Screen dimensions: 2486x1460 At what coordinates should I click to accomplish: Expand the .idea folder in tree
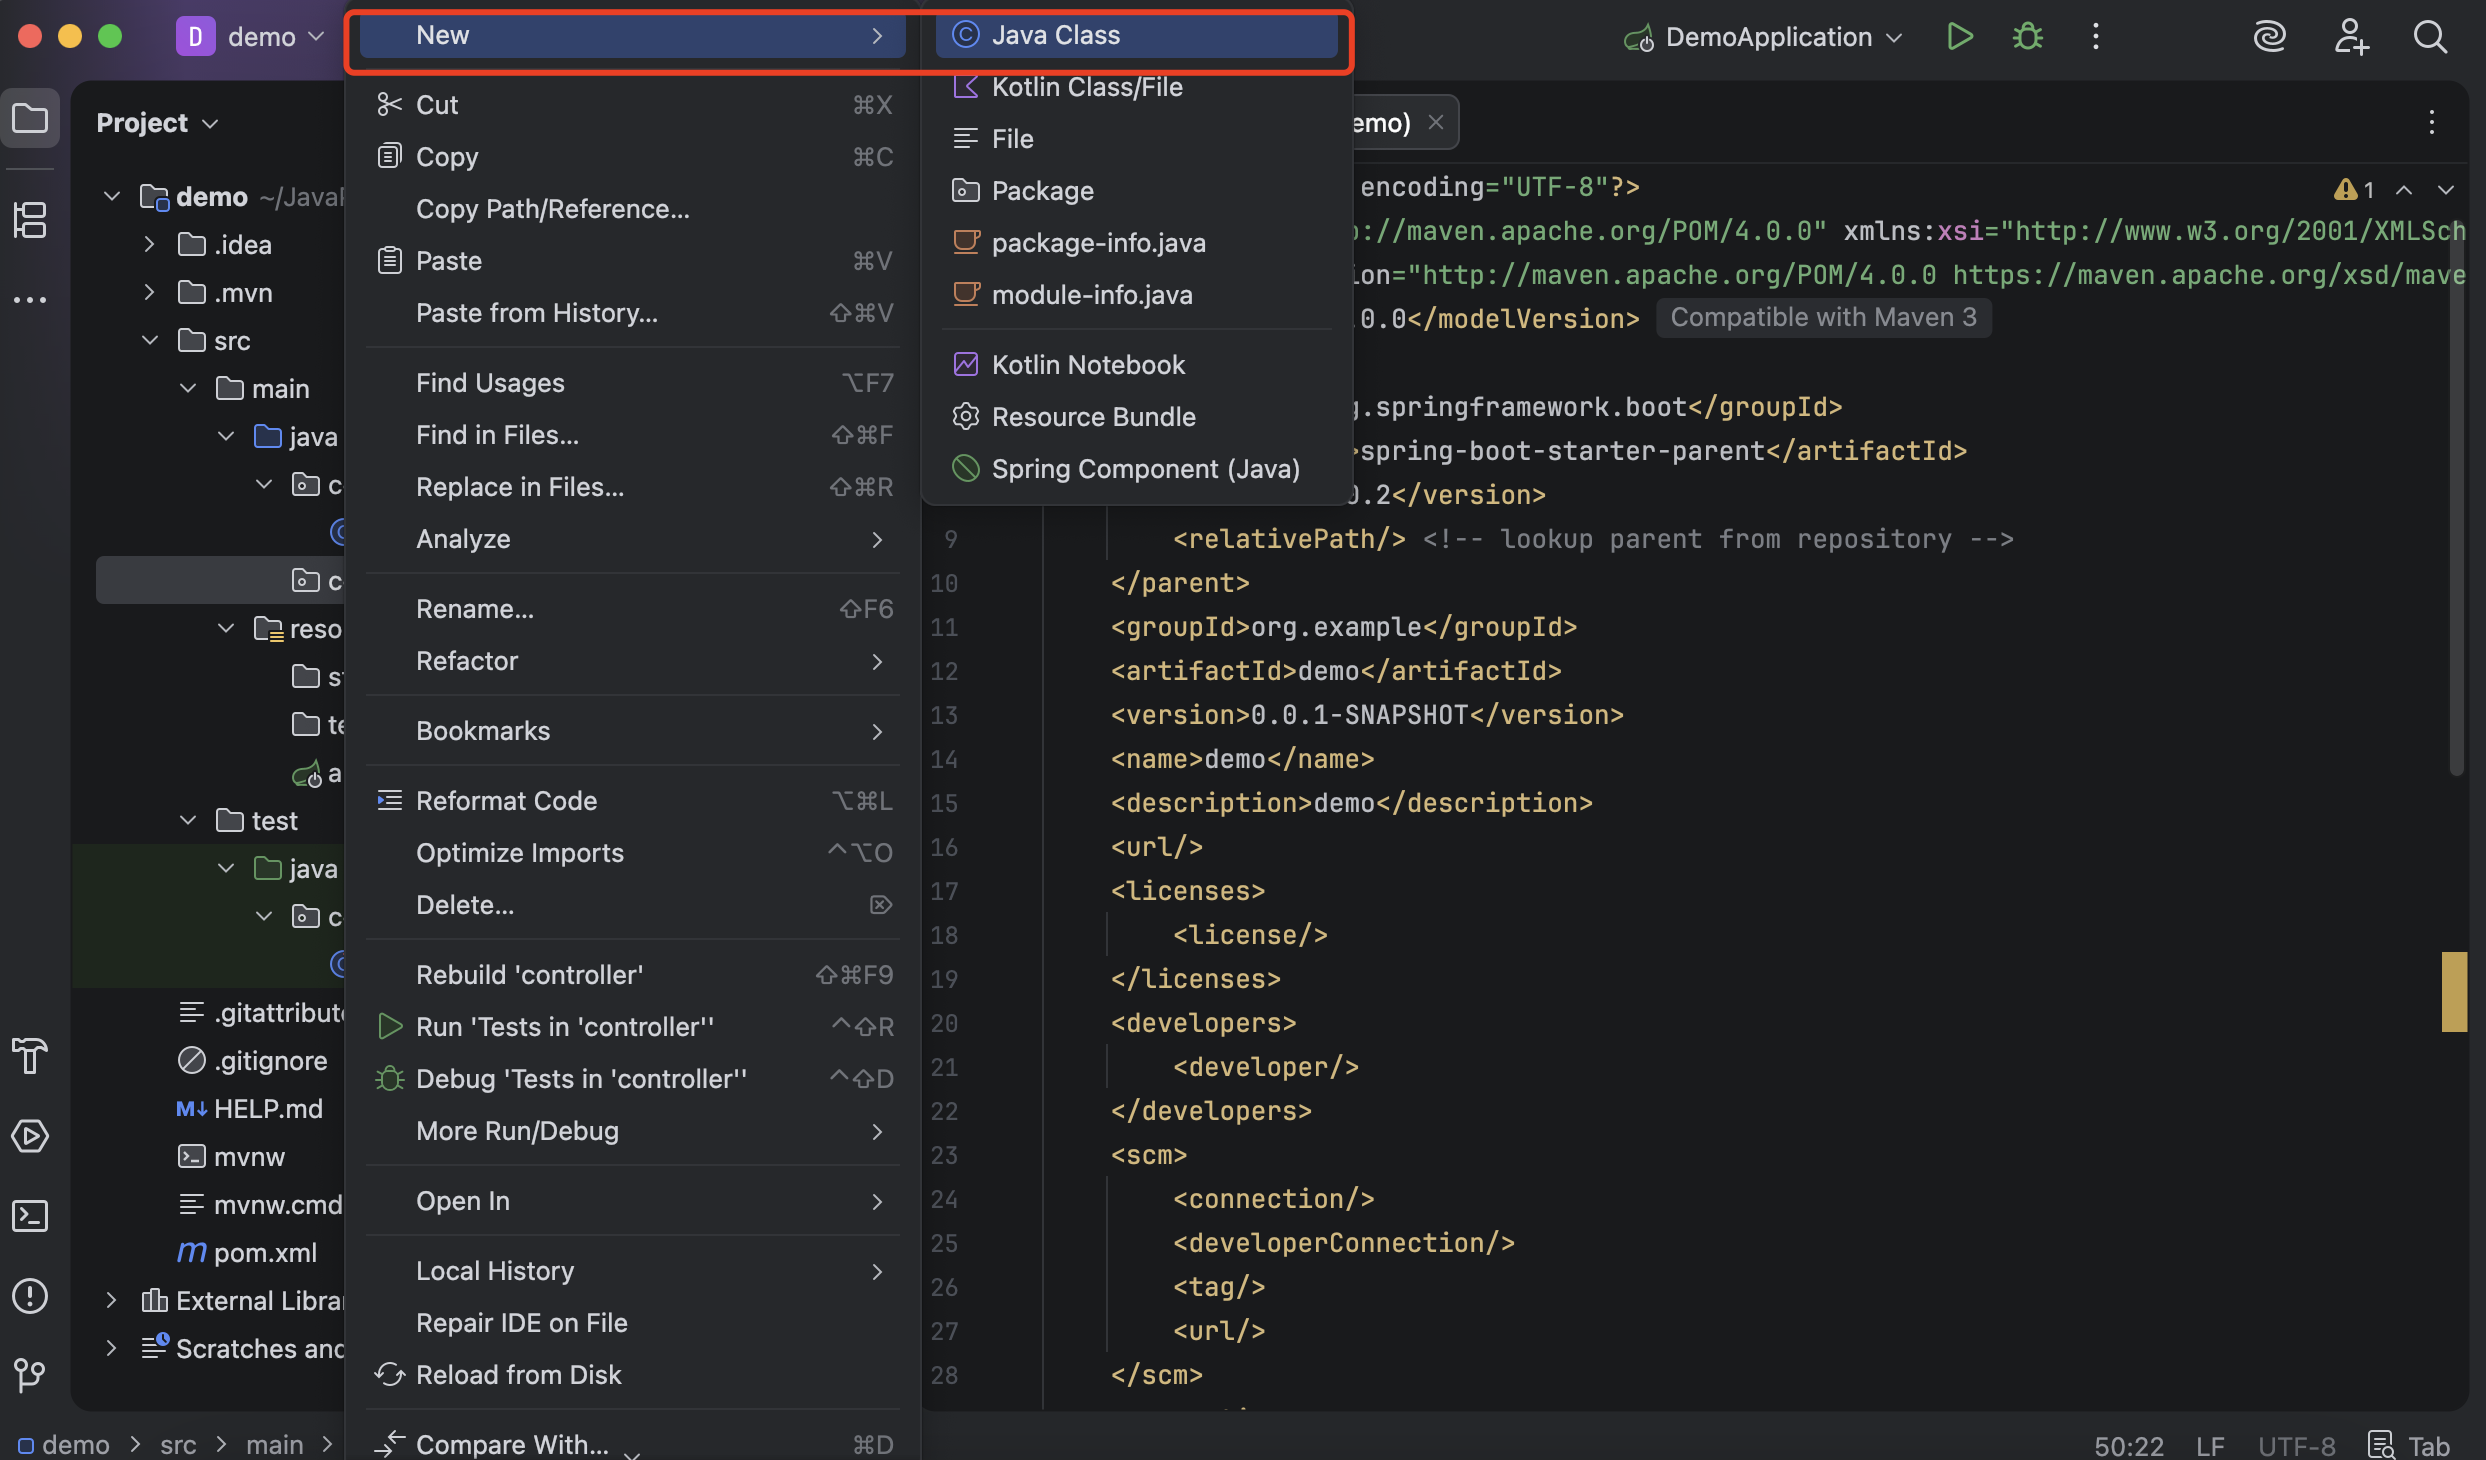pyautogui.click(x=149, y=244)
